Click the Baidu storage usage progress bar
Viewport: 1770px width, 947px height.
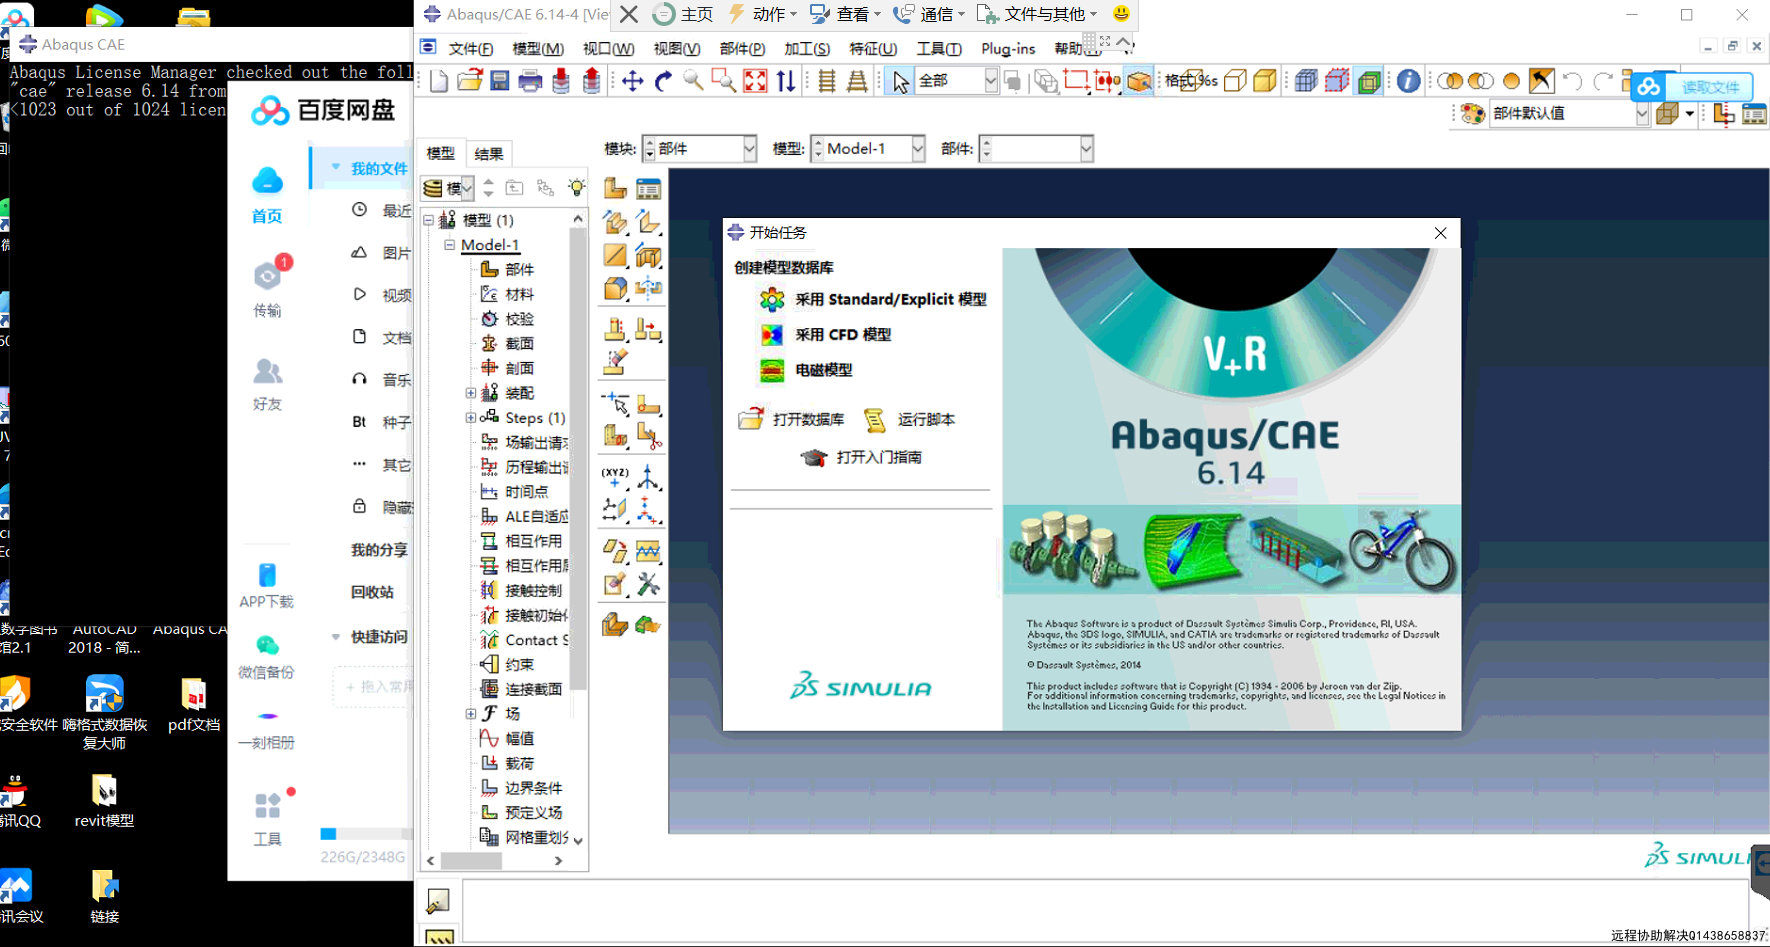pyautogui.click(x=366, y=834)
